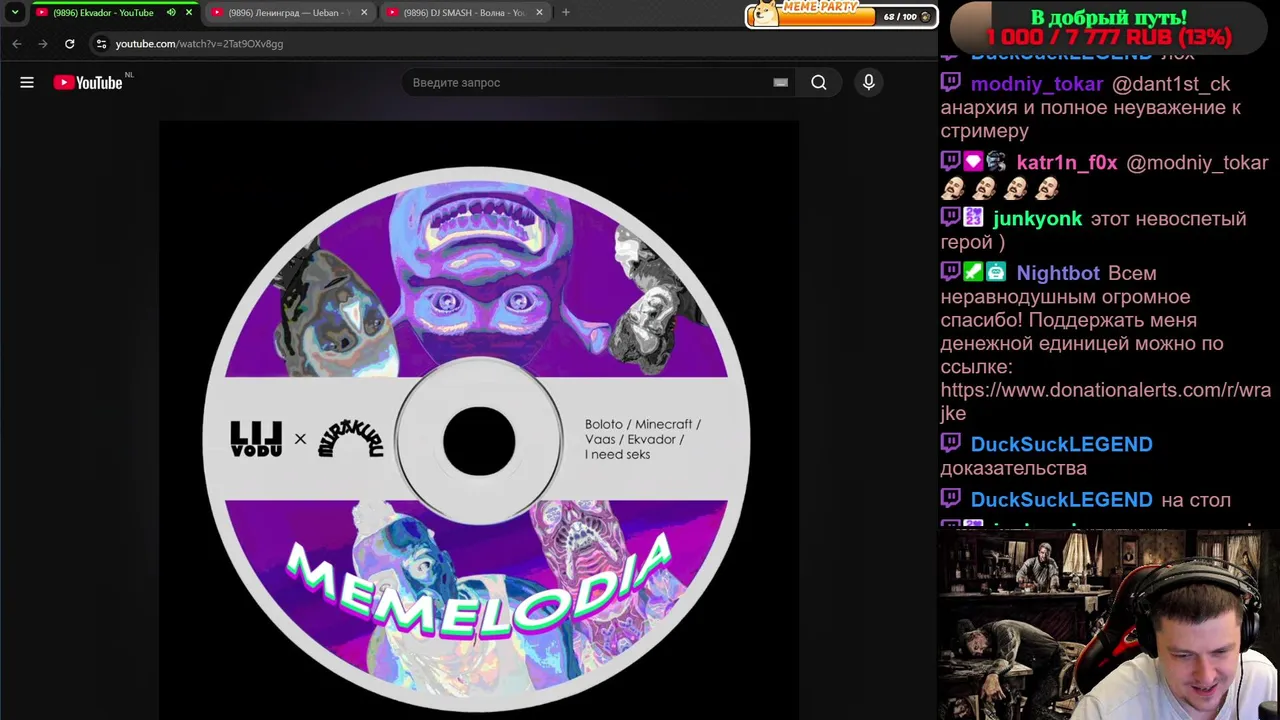Click the Nightbot username in chat

point(1058,273)
